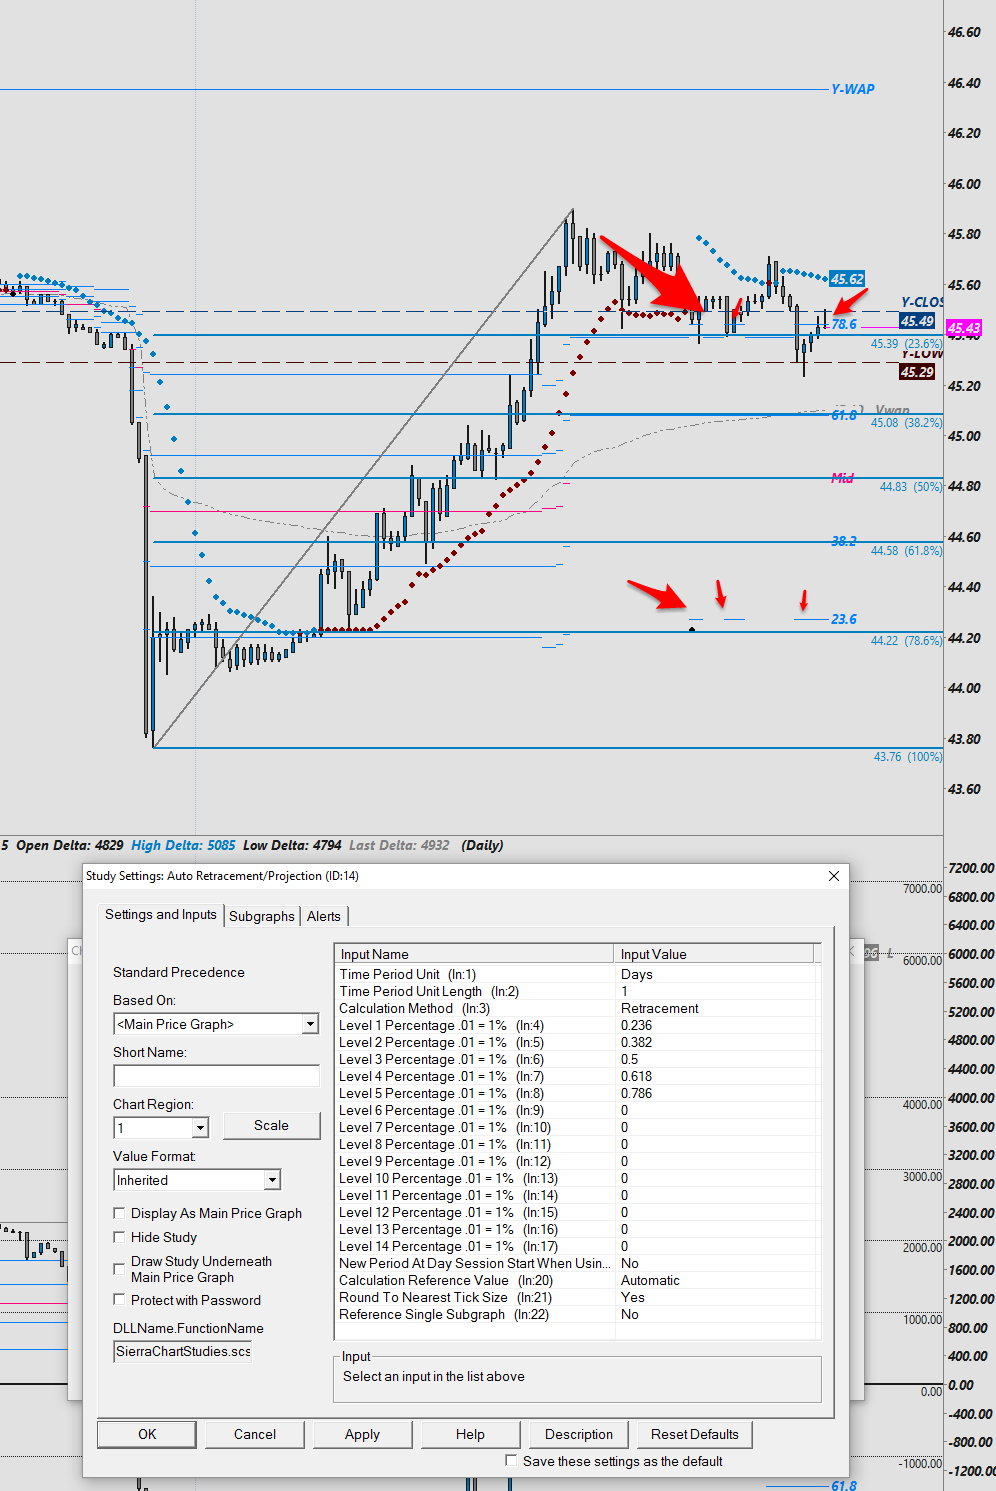
Task: Click the 43.76 (100%) retracement label
Action: 908,757
